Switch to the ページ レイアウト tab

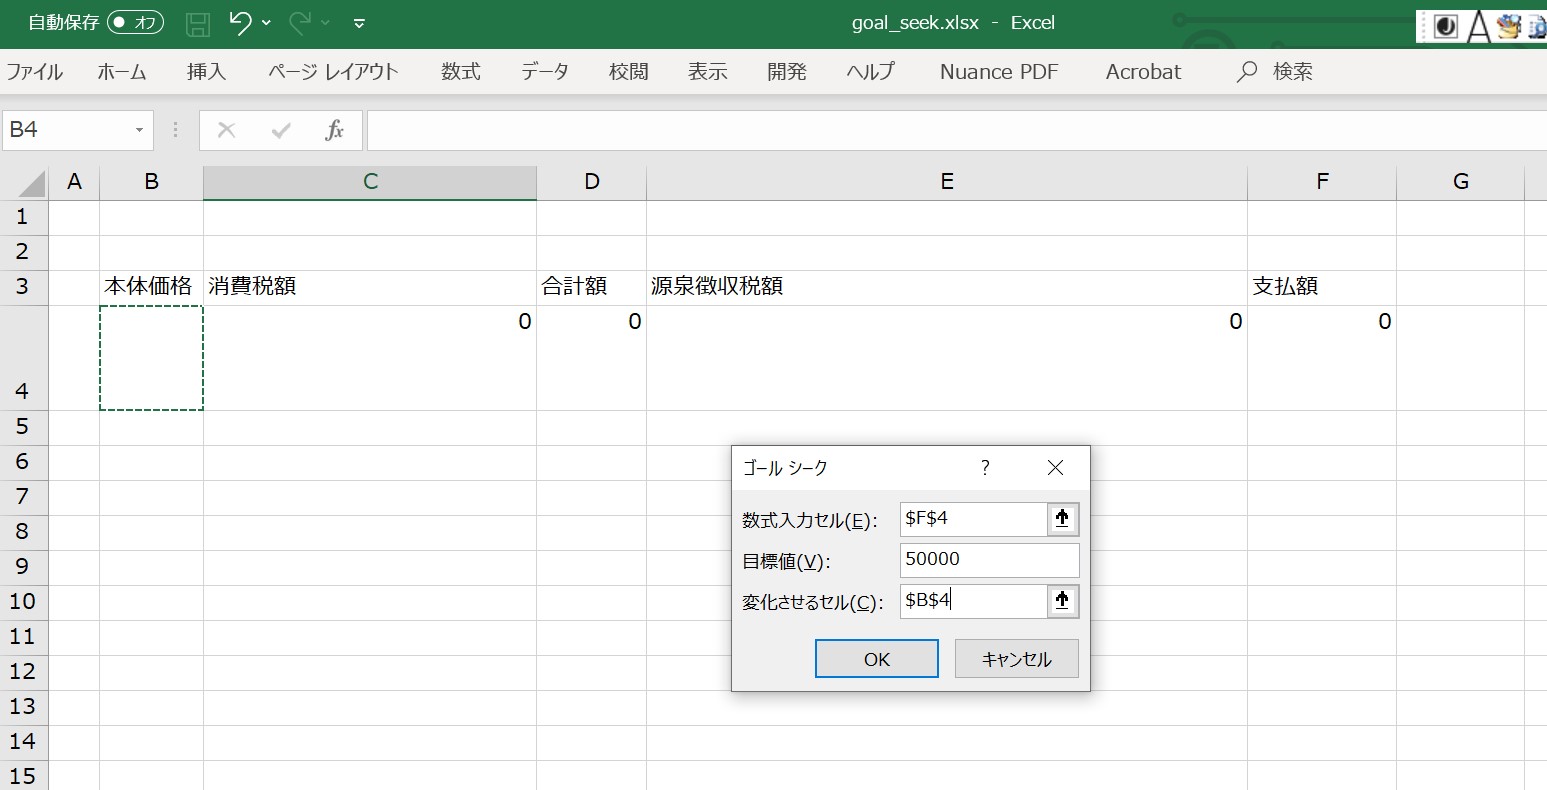[x=333, y=72]
